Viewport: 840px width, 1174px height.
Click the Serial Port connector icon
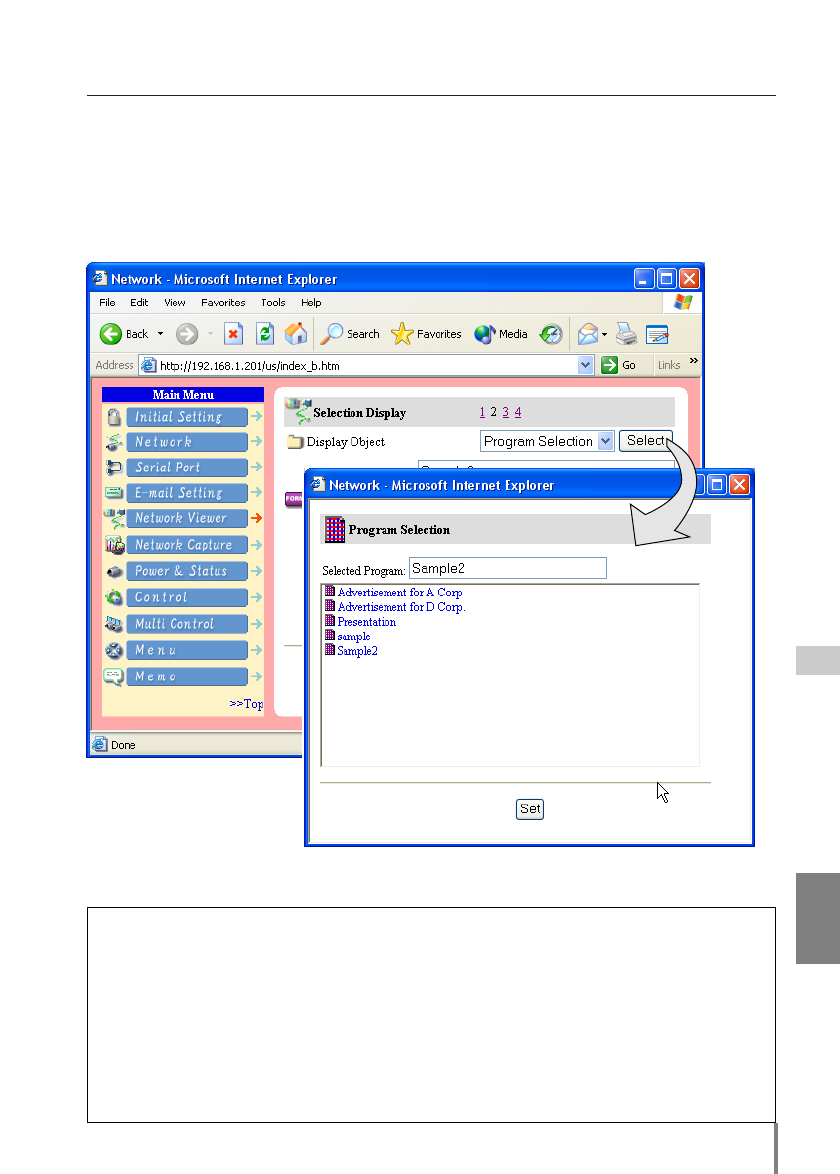(x=114, y=467)
